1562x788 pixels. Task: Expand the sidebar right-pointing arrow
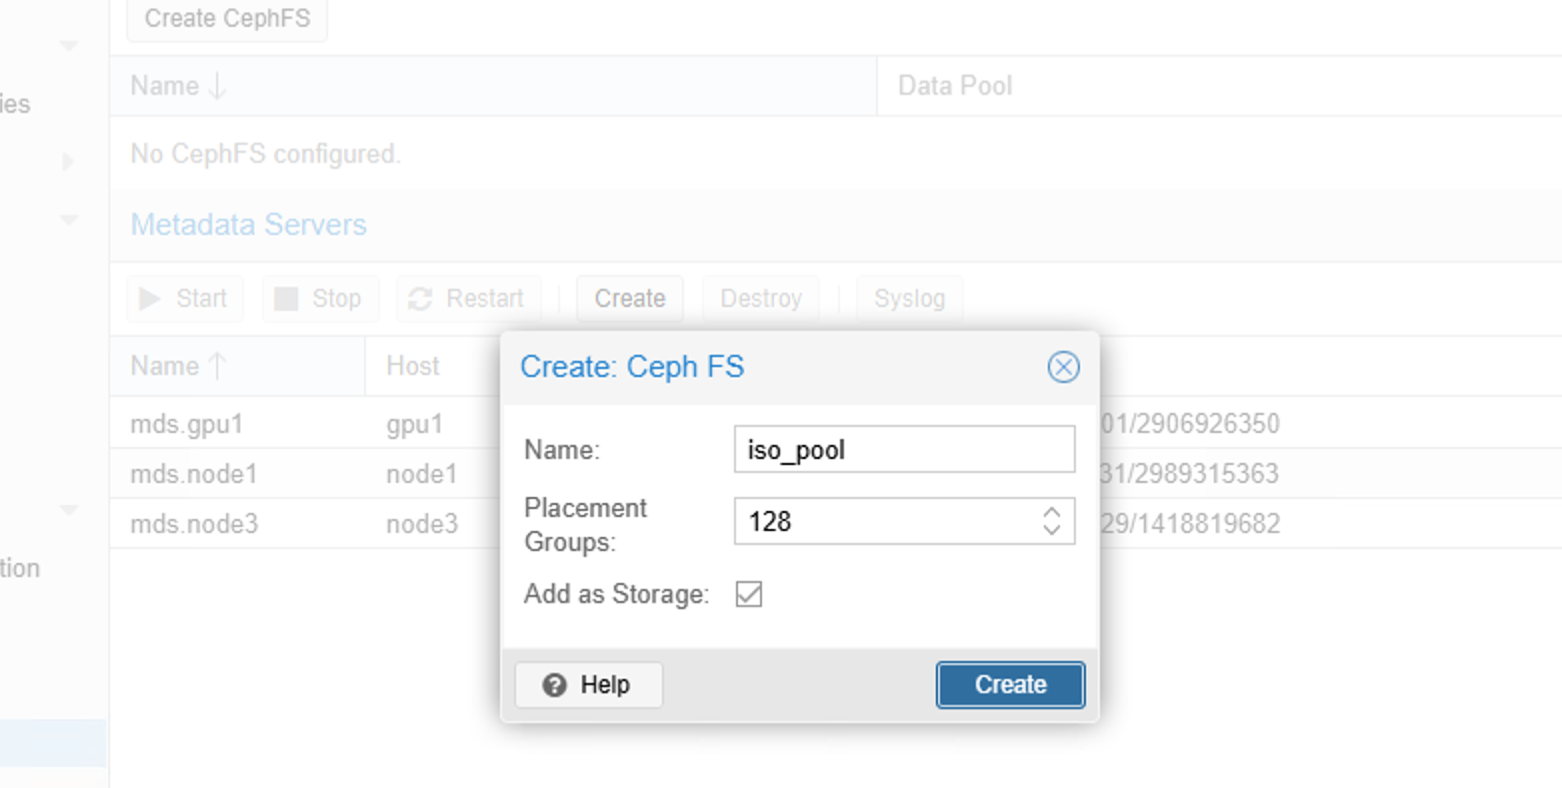[68, 161]
